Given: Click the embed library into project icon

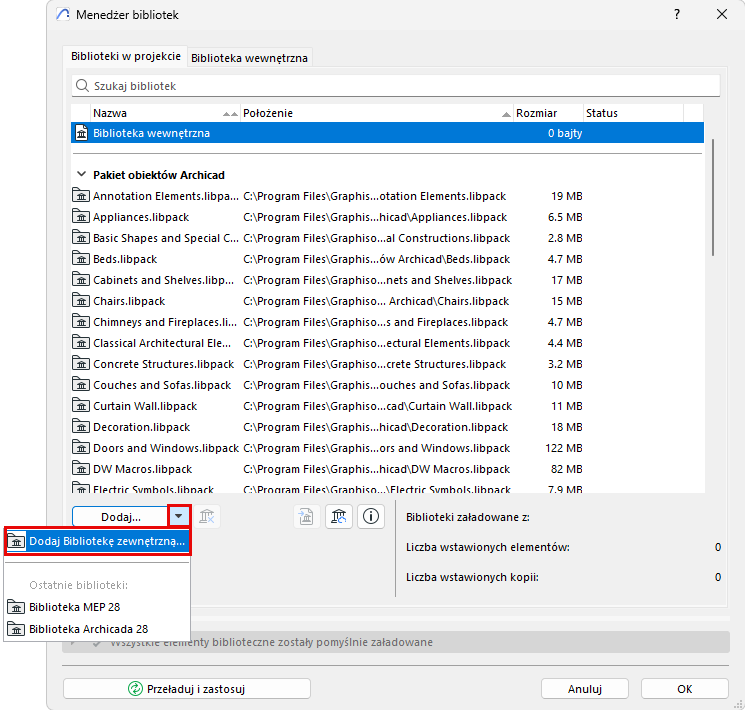Looking at the screenshot, I should 306,517.
